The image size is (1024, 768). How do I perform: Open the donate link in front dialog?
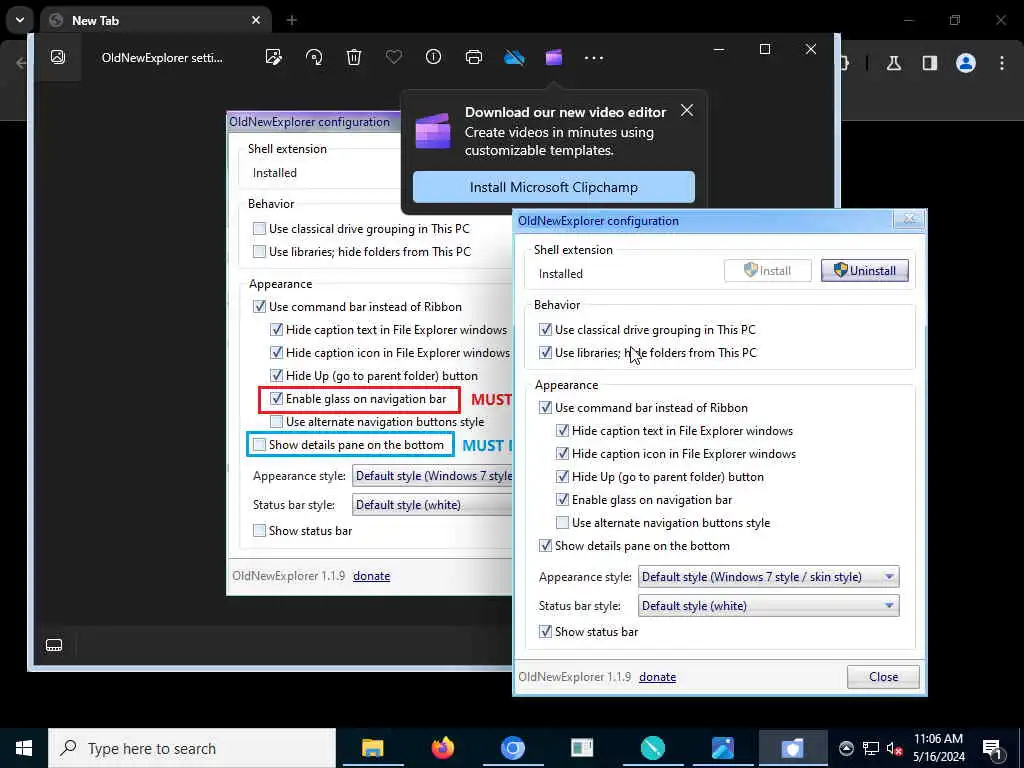click(658, 677)
